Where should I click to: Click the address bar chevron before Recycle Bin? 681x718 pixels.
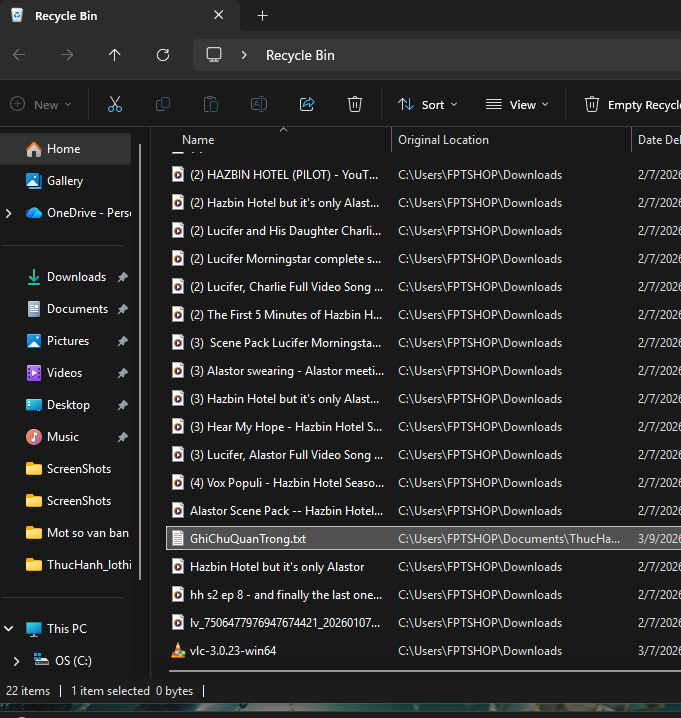(244, 55)
